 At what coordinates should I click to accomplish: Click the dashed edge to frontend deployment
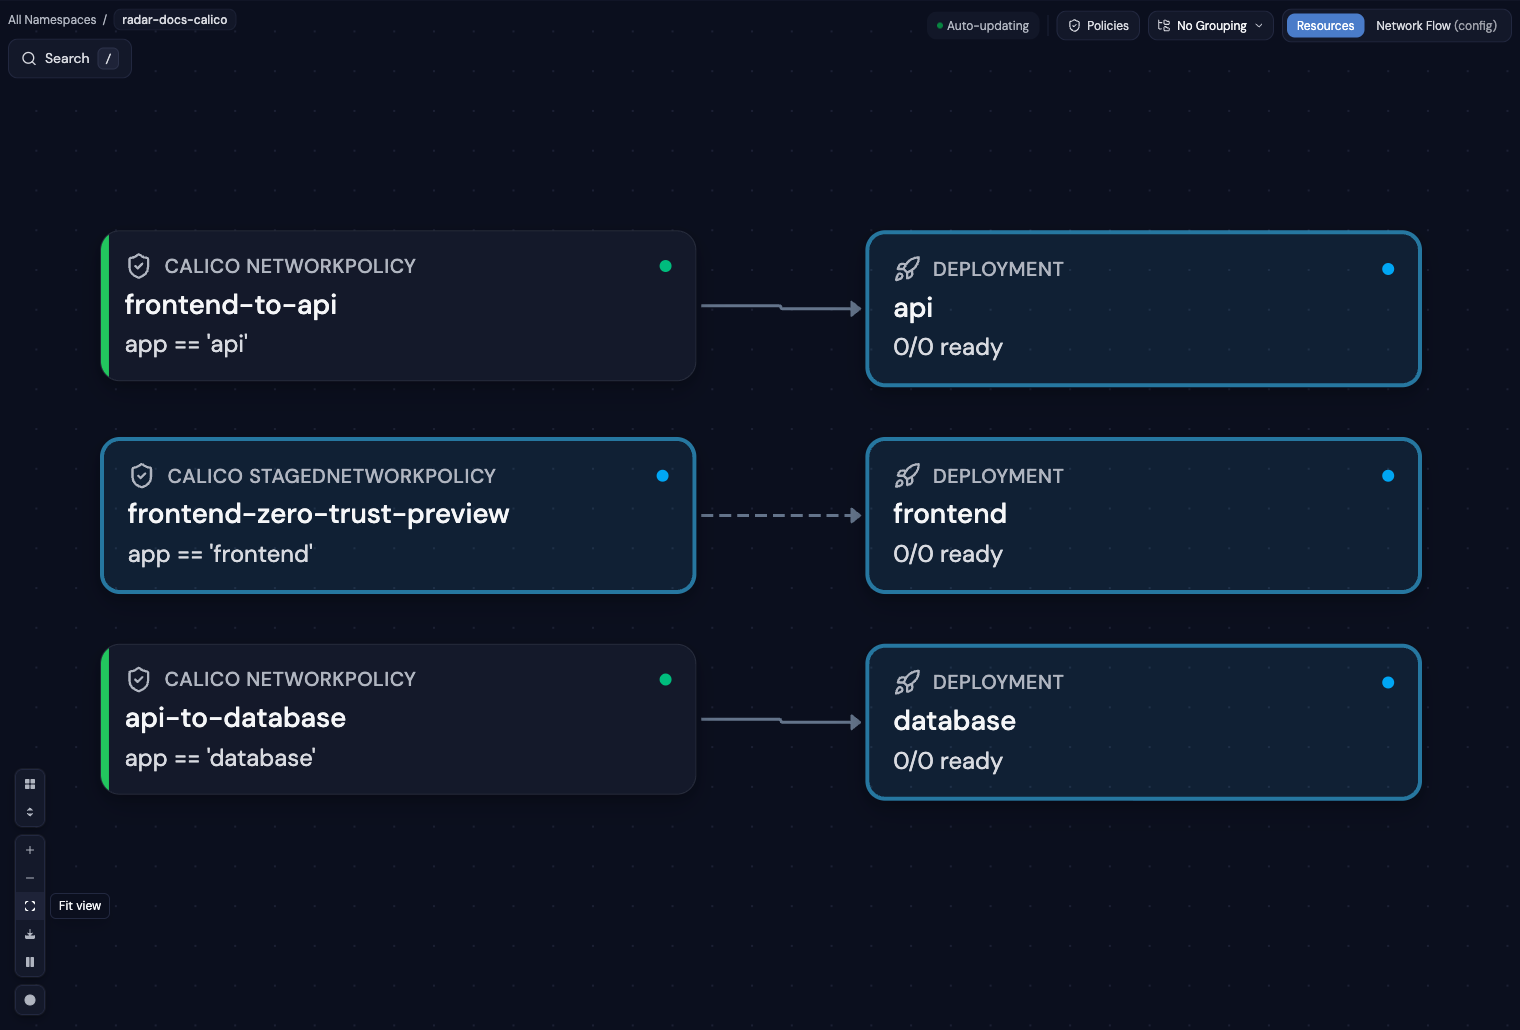[x=781, y=516]
